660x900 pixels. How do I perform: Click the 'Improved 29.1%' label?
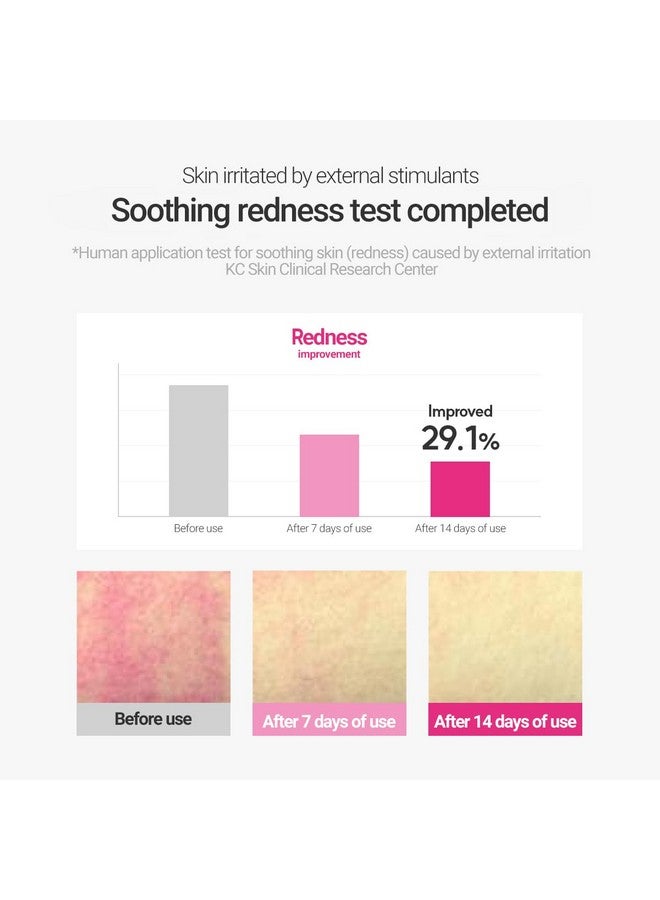(460, 428)
